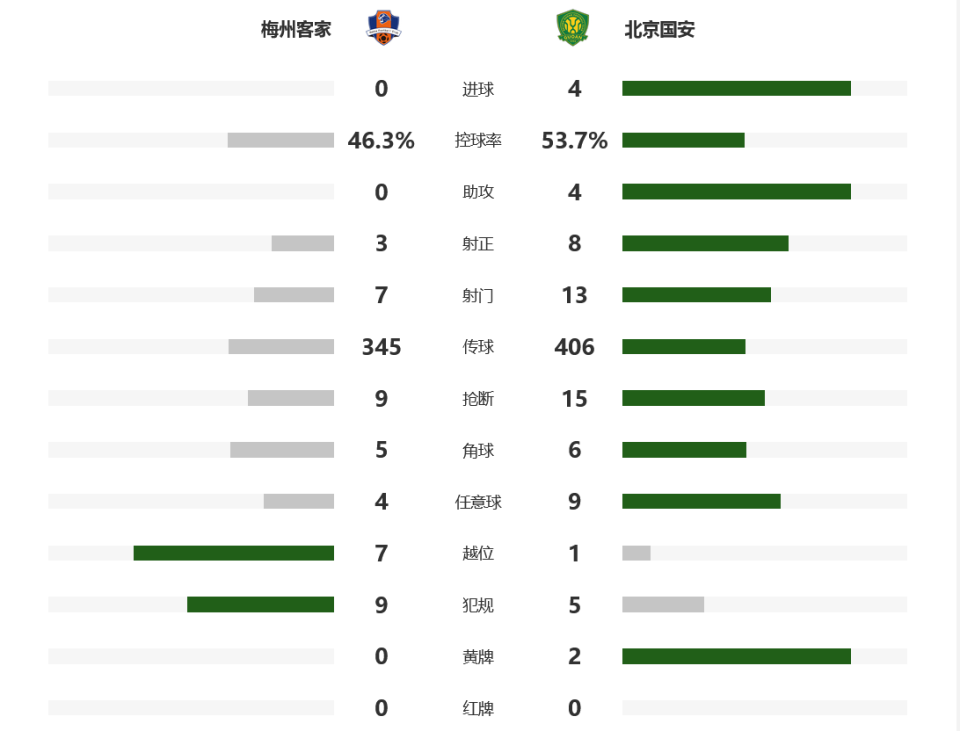The width and height of the screenshot is (960, 731).
Task: Click 梅州客家's green 越位 bar
Action: 233,553
